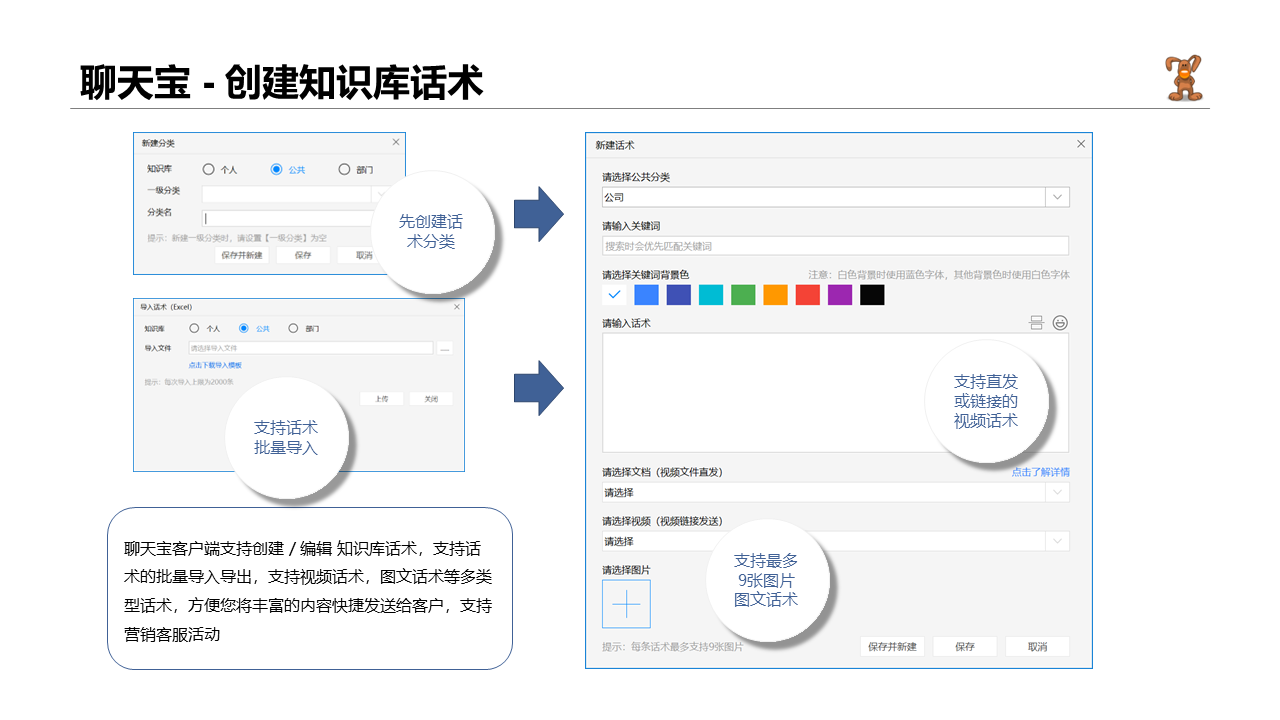Expand the 一级分类 dropdown in 新建分类
Screen dimensions: 1280x720
(x=380, y=192)
